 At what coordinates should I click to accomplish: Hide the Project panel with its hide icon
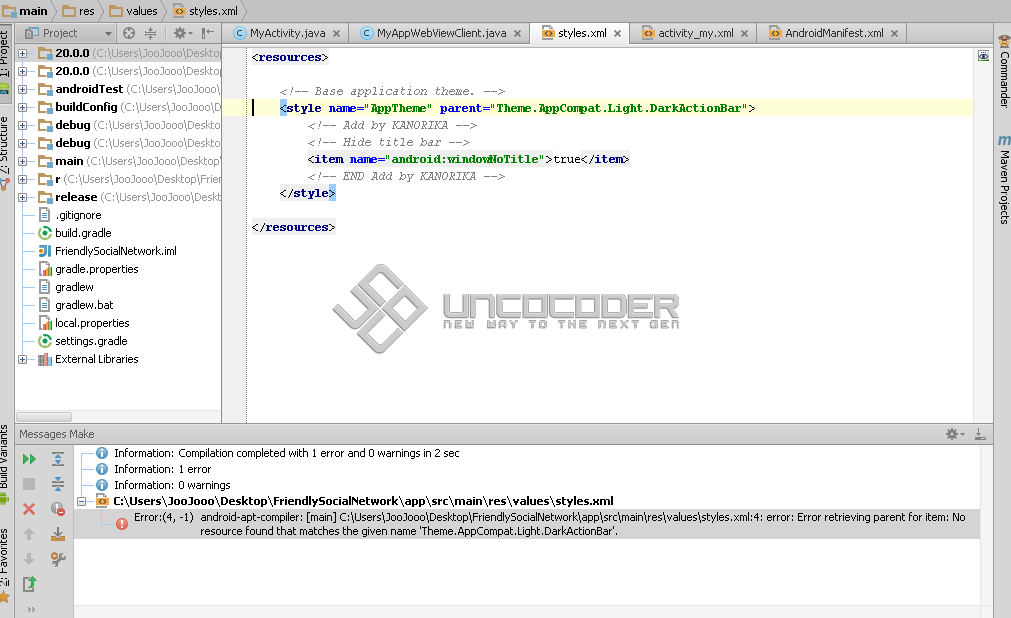point(208,33)
